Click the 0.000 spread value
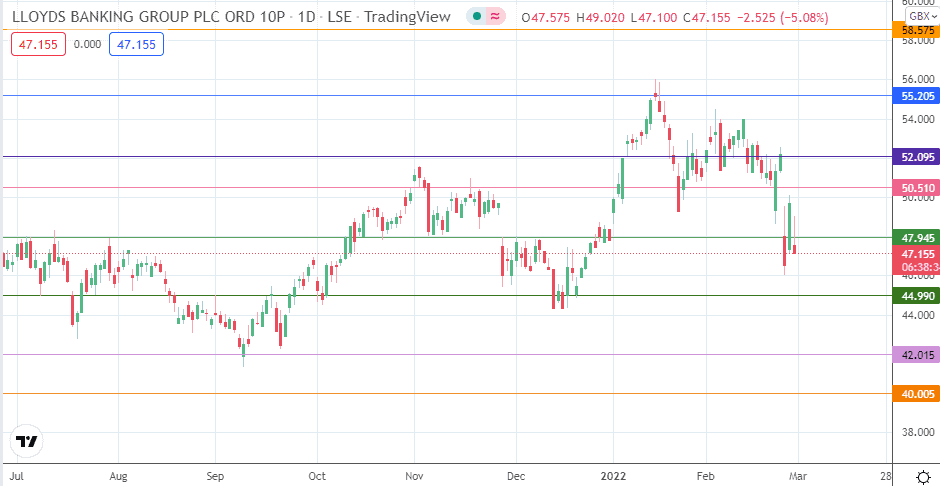This screenshot has height=486, width=940. coord(88,44)
